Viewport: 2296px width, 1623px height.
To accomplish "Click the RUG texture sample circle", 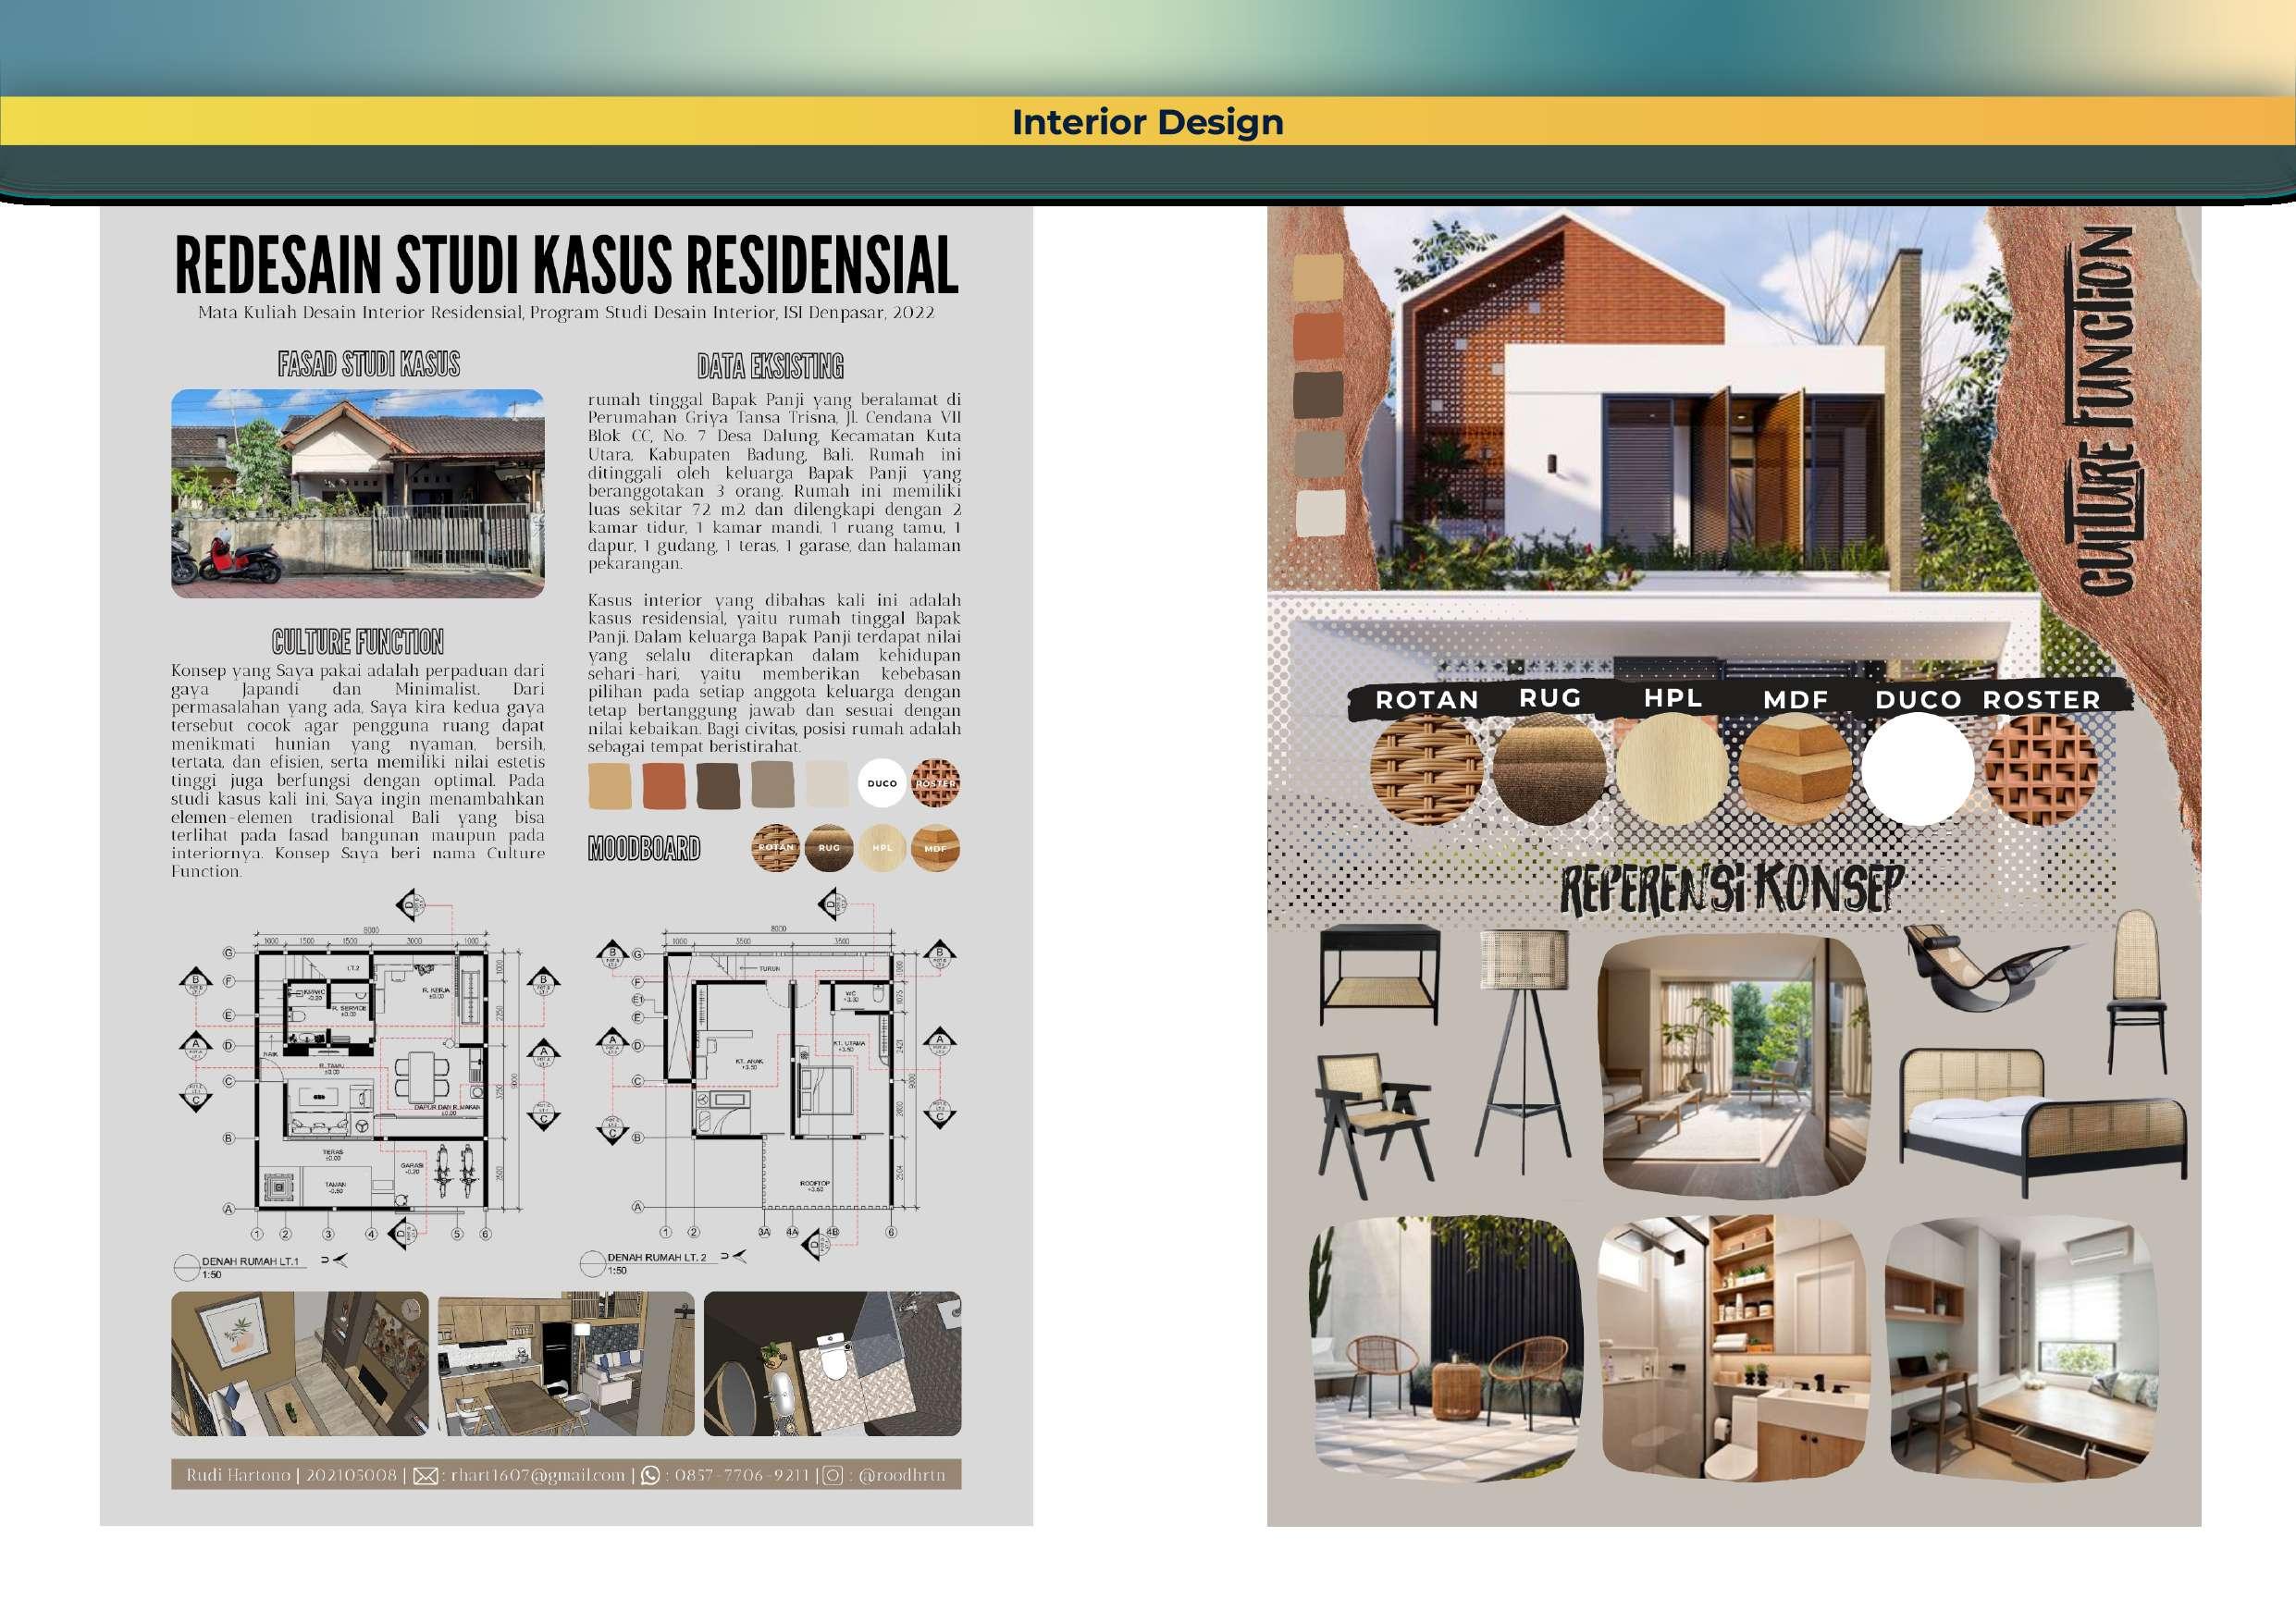I will [x=1549, y=769].
